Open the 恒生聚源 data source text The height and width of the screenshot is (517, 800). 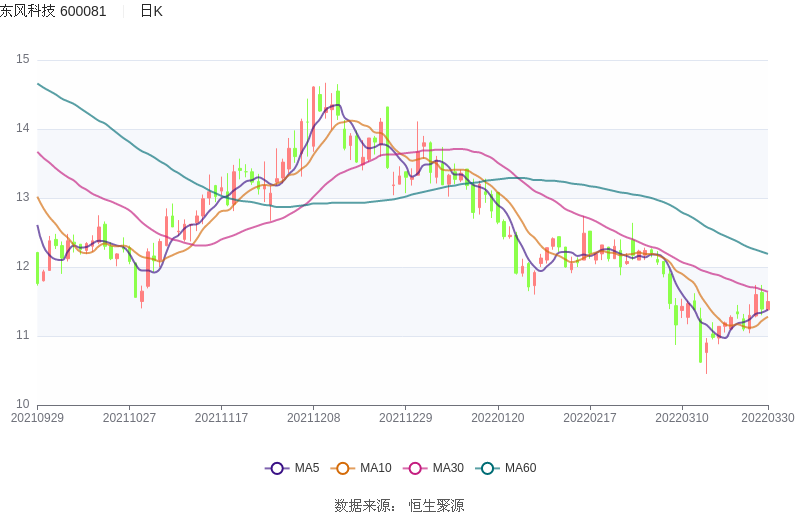pos(436,506)
